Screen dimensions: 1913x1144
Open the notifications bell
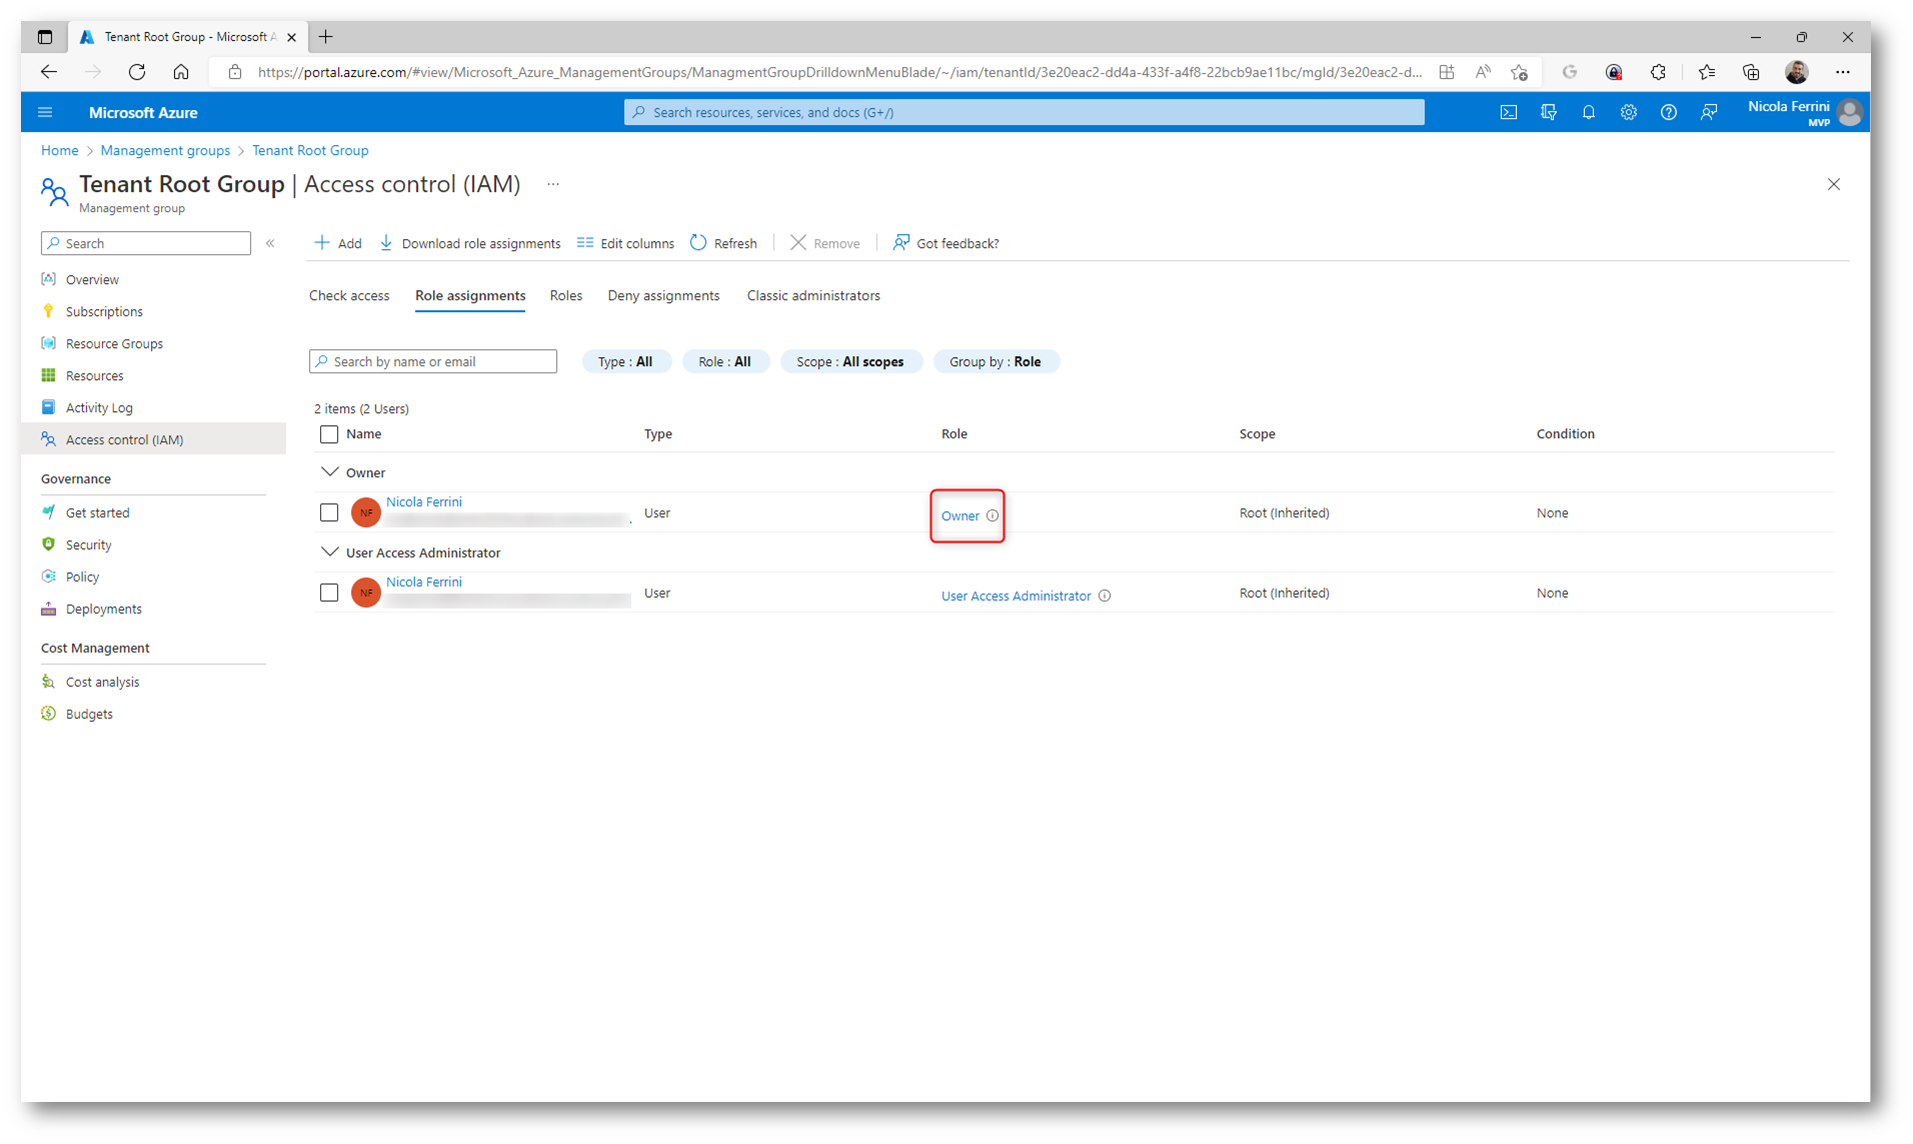(1588, 113)
